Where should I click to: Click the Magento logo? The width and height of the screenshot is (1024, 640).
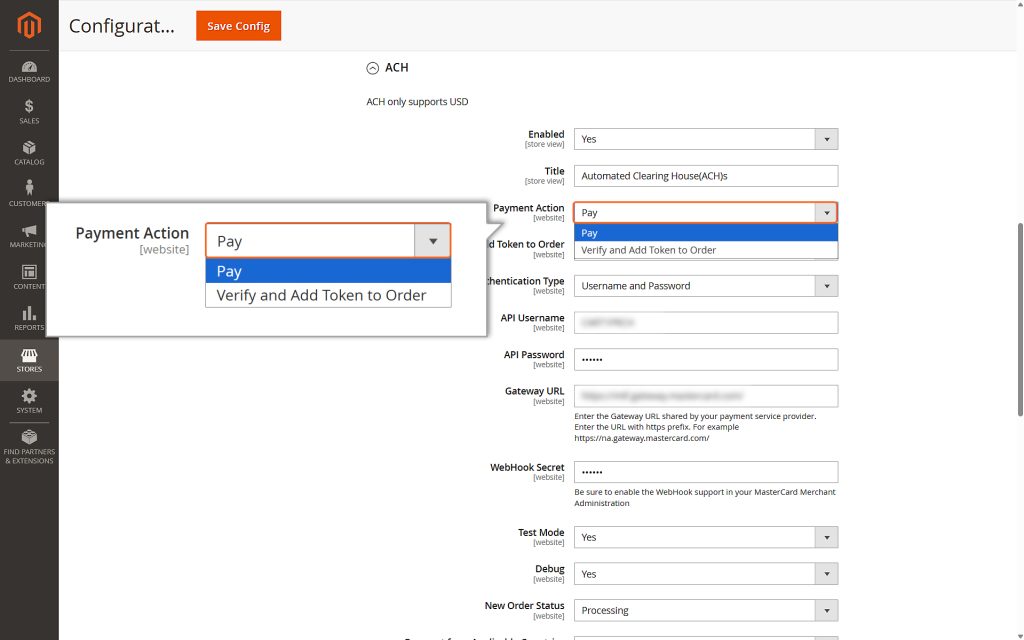tap(29, 27)
